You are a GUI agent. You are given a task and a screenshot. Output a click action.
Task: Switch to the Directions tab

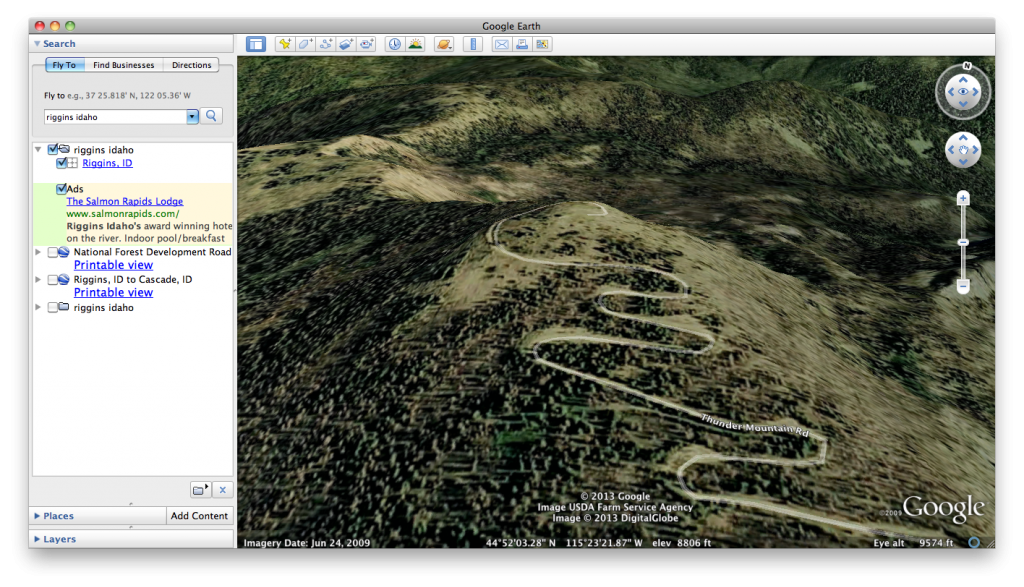(x=191, y=65)
